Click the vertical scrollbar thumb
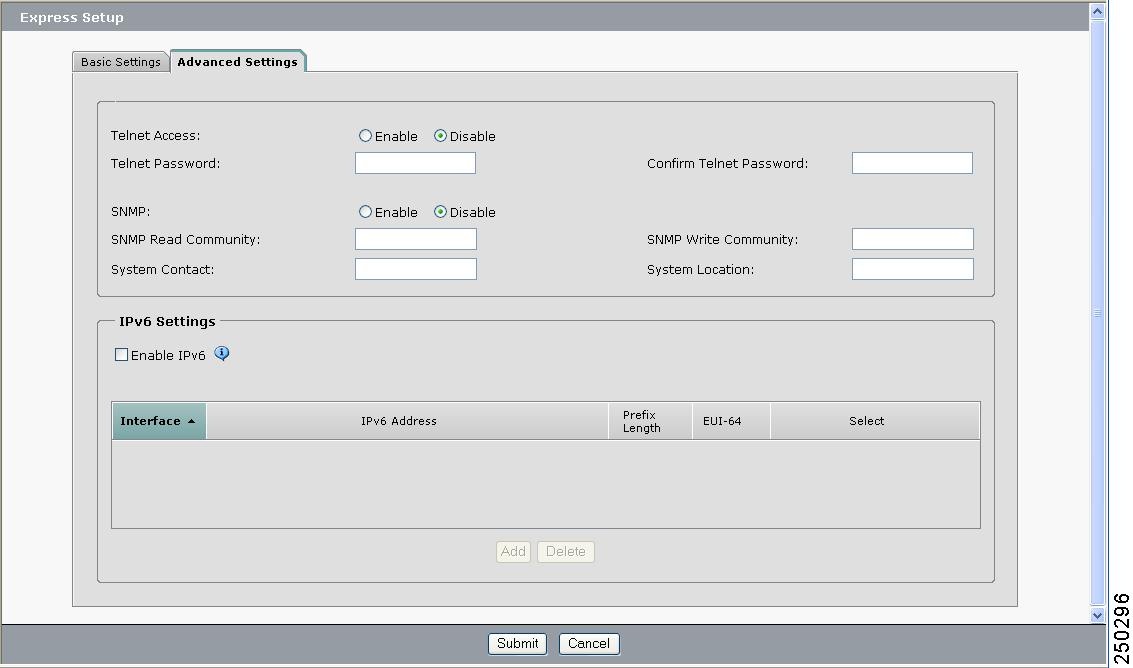This screenshot has width=1133, height=668. pyautogui.click(x=1098, y=313)
